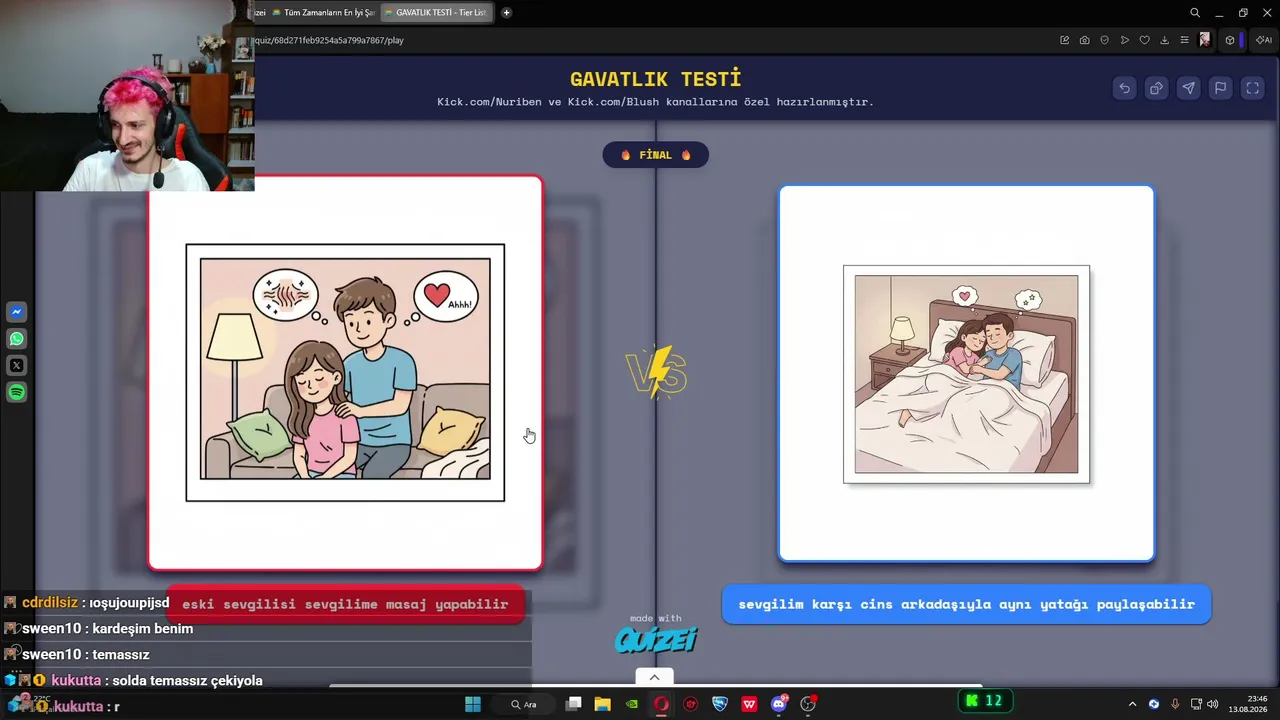Image resolution: width=1280 pixels, height=720 pixels.
Task: Select the 'GAVATLIK TESTİ - Tier List' tab
Action: point(437,13)
